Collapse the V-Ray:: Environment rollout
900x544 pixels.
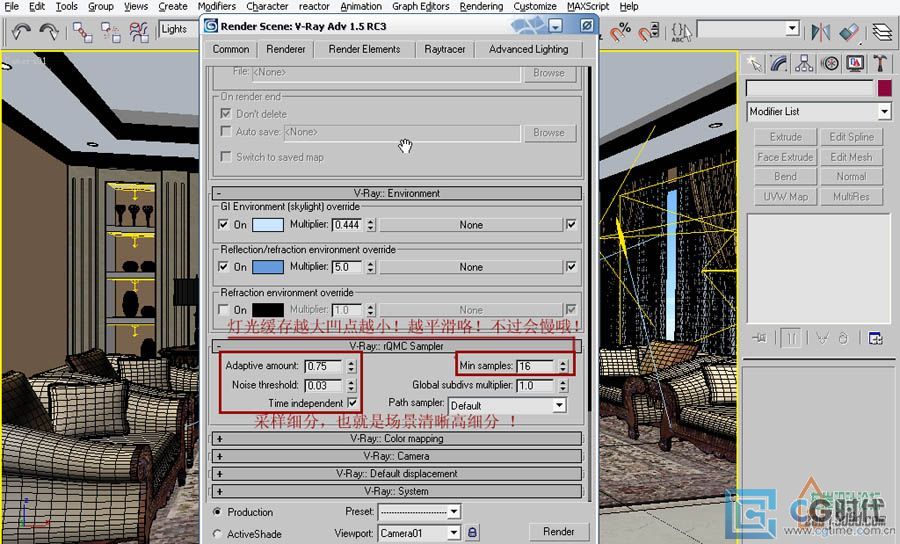[397, 193]
